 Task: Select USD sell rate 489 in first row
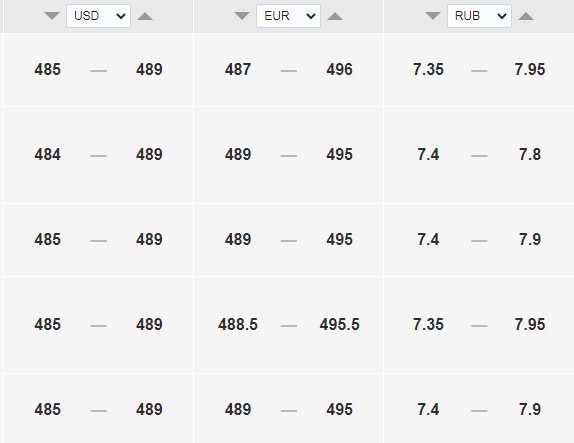coord(149,70)
